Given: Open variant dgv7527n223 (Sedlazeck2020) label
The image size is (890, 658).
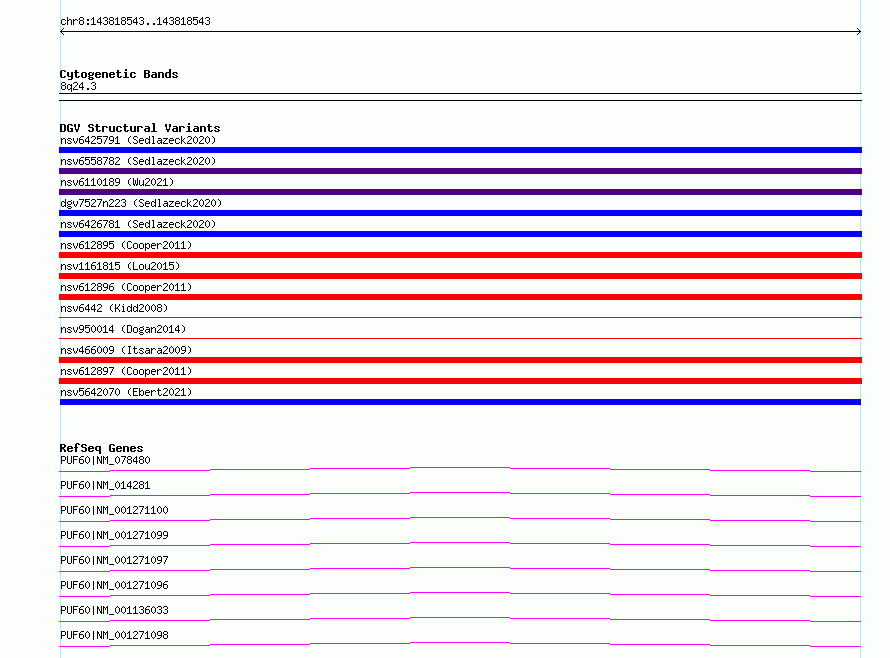Looking at the screenshot, I should 141,203.
